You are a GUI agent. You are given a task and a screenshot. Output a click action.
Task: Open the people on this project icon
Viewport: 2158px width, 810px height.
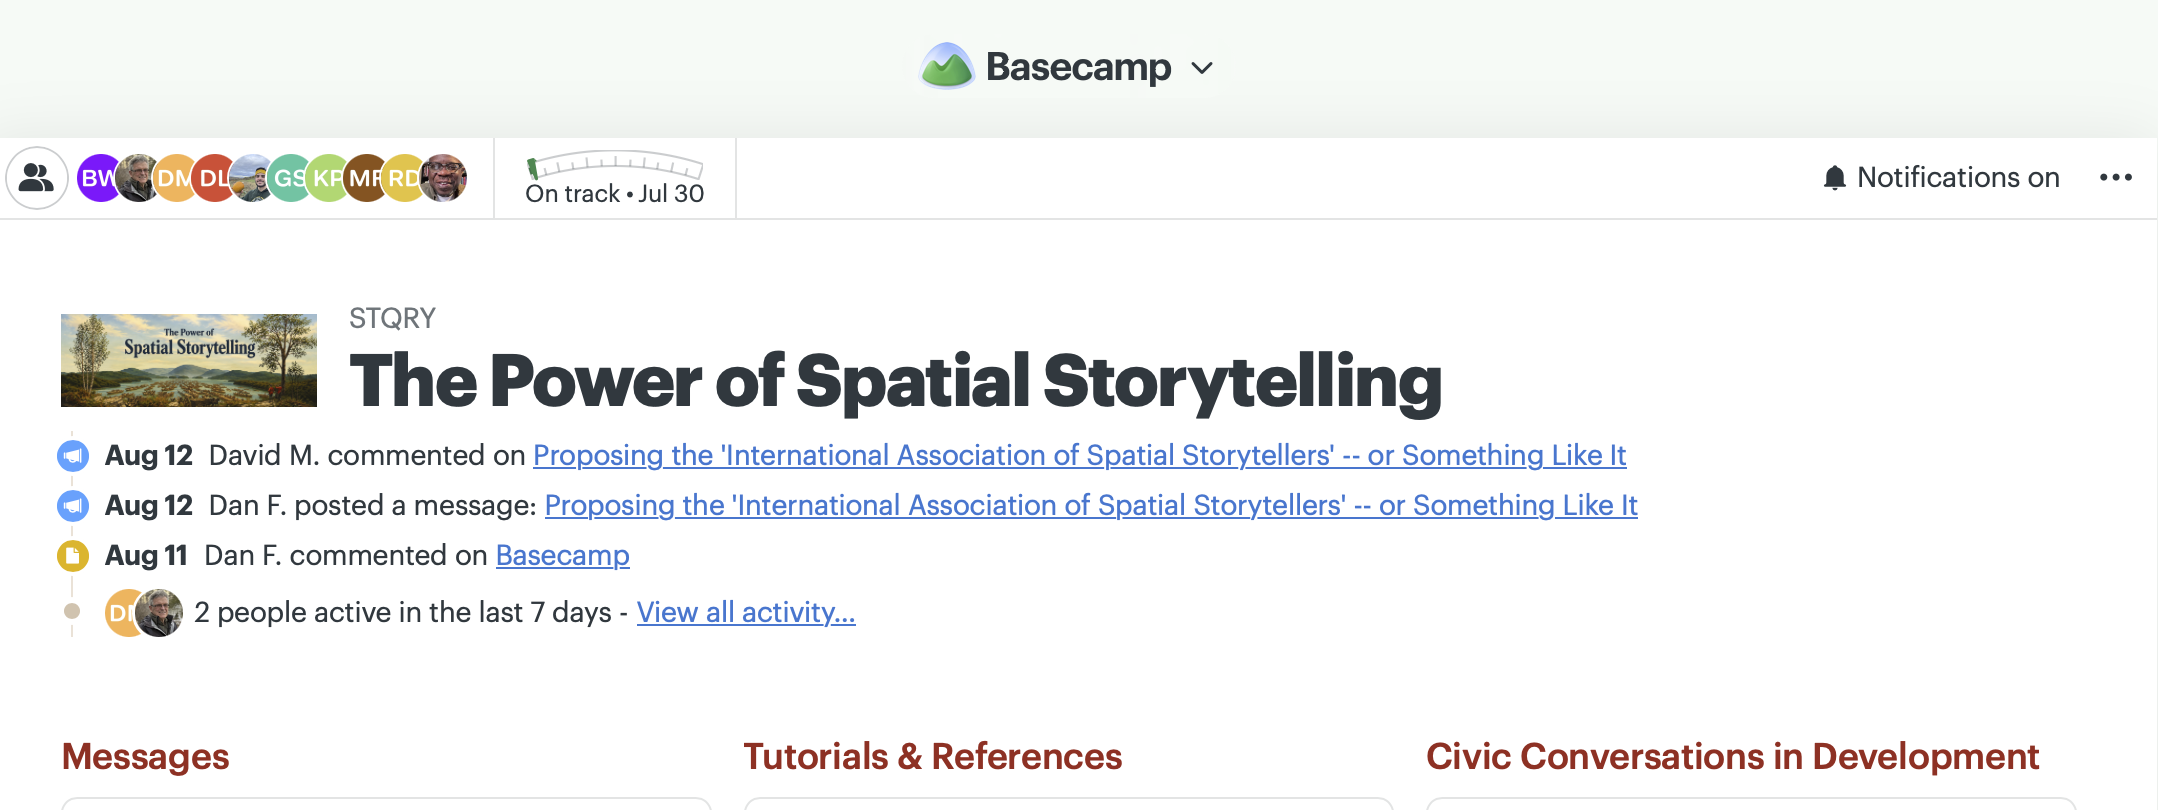(37, 178)
